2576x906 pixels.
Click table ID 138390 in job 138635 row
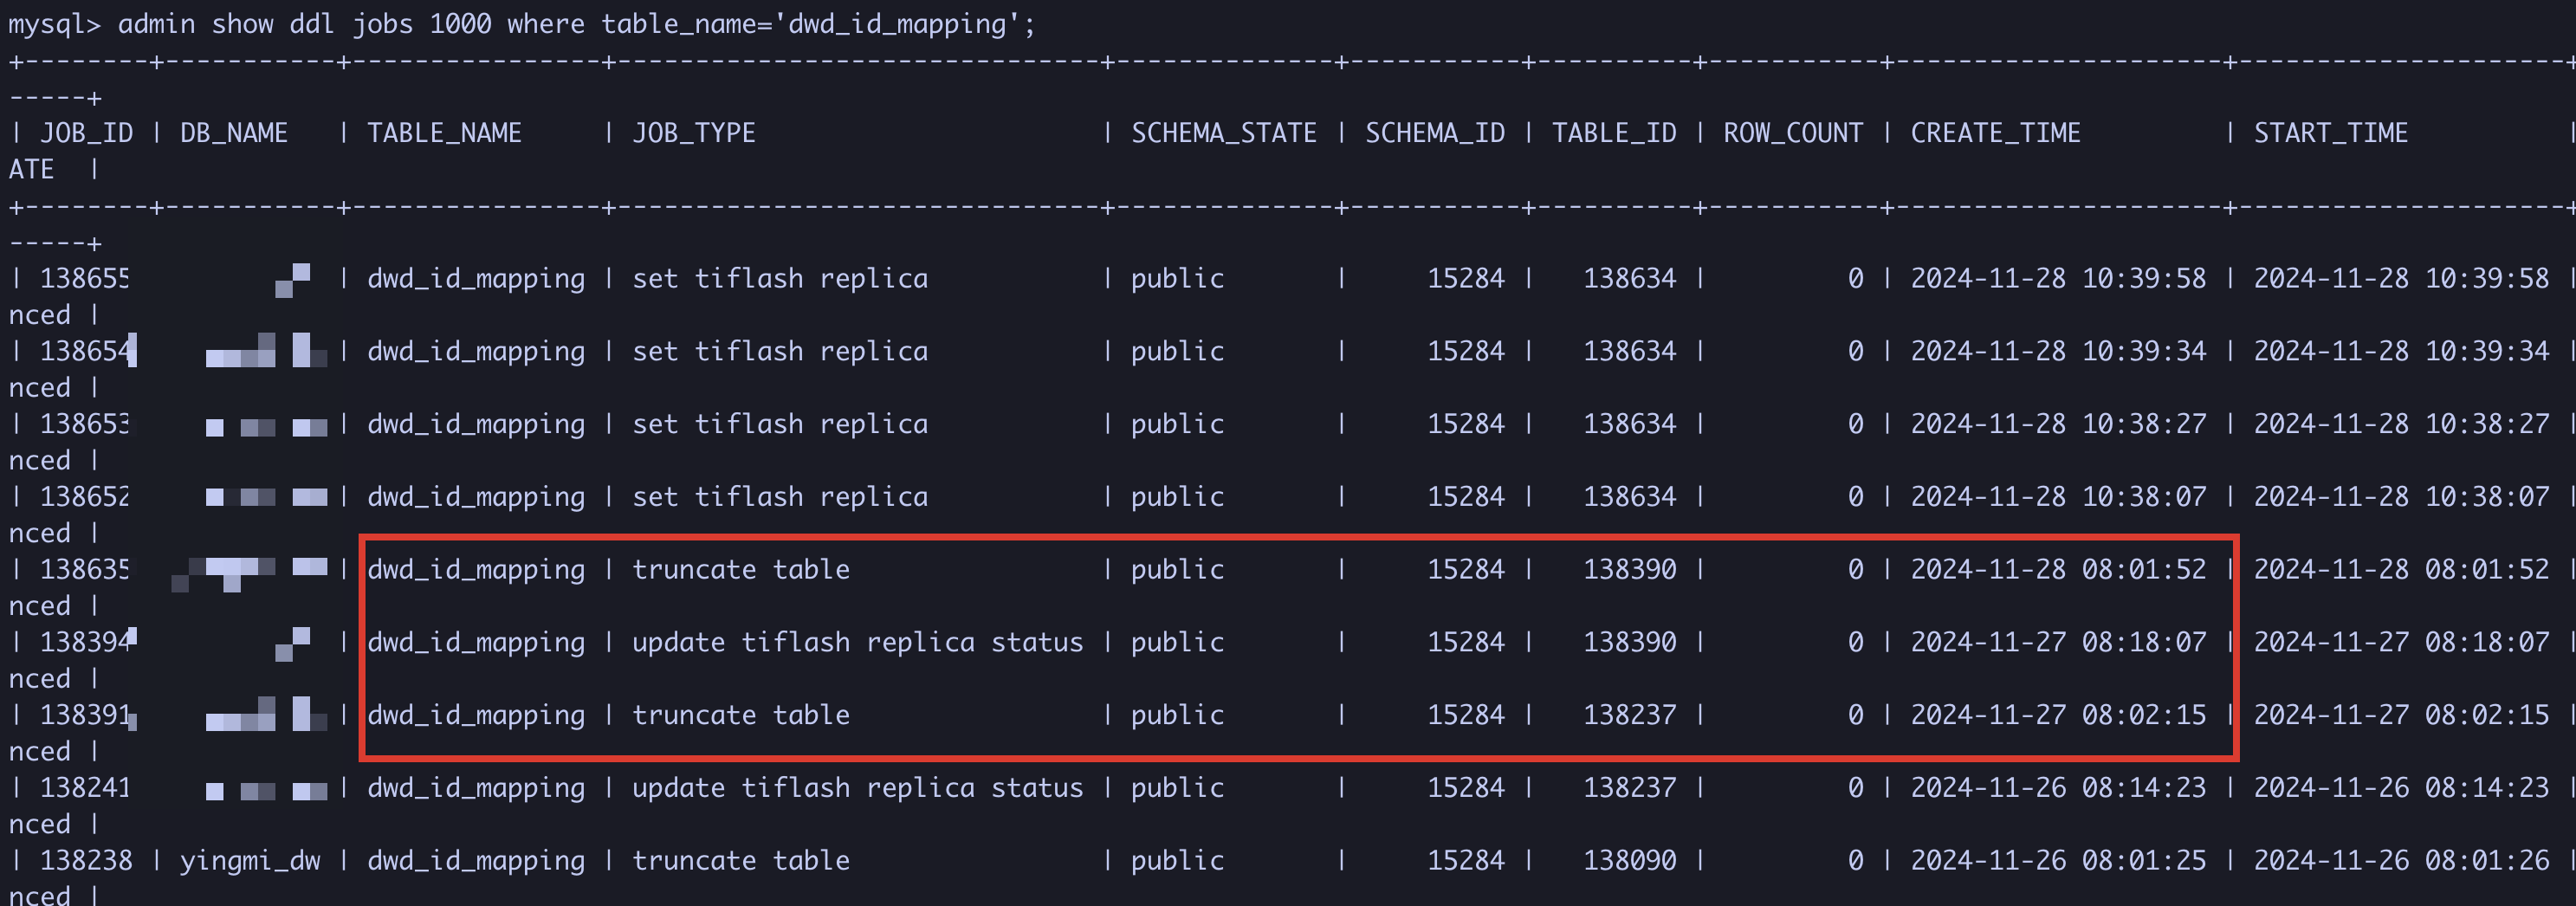pos(1629,569)
